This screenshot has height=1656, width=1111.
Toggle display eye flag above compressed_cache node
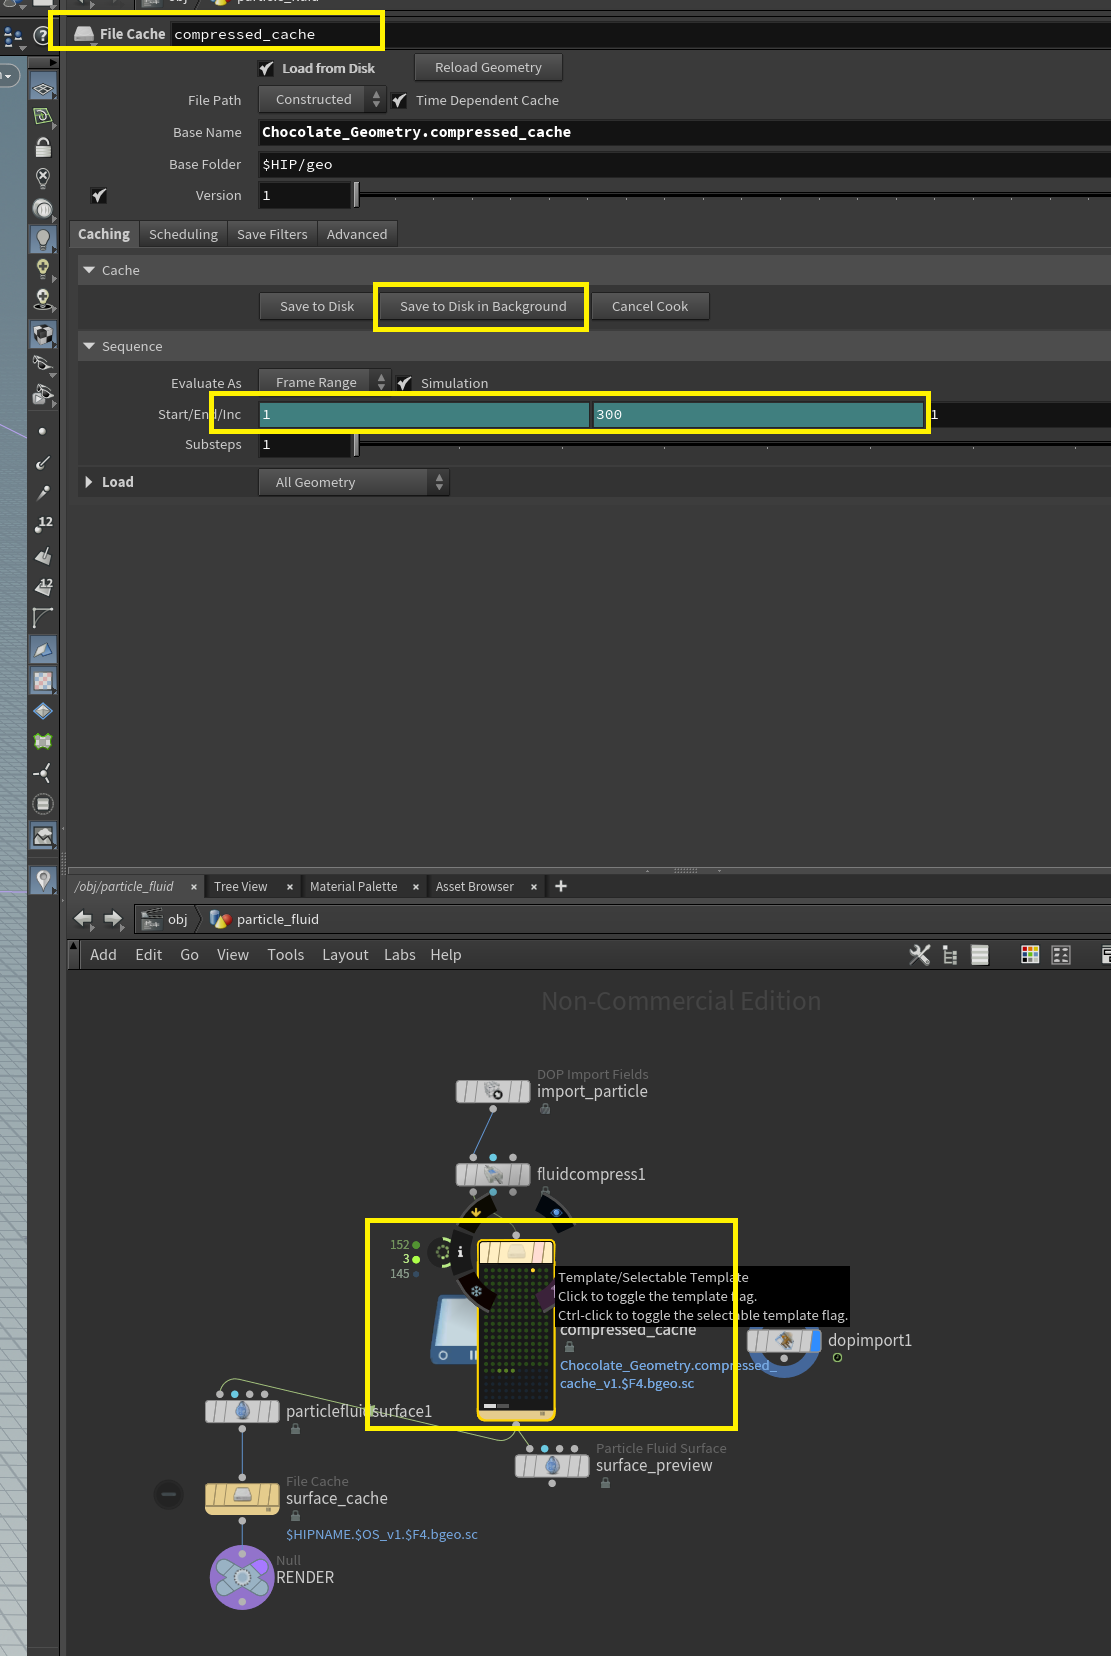click(x=556, y=1212)
